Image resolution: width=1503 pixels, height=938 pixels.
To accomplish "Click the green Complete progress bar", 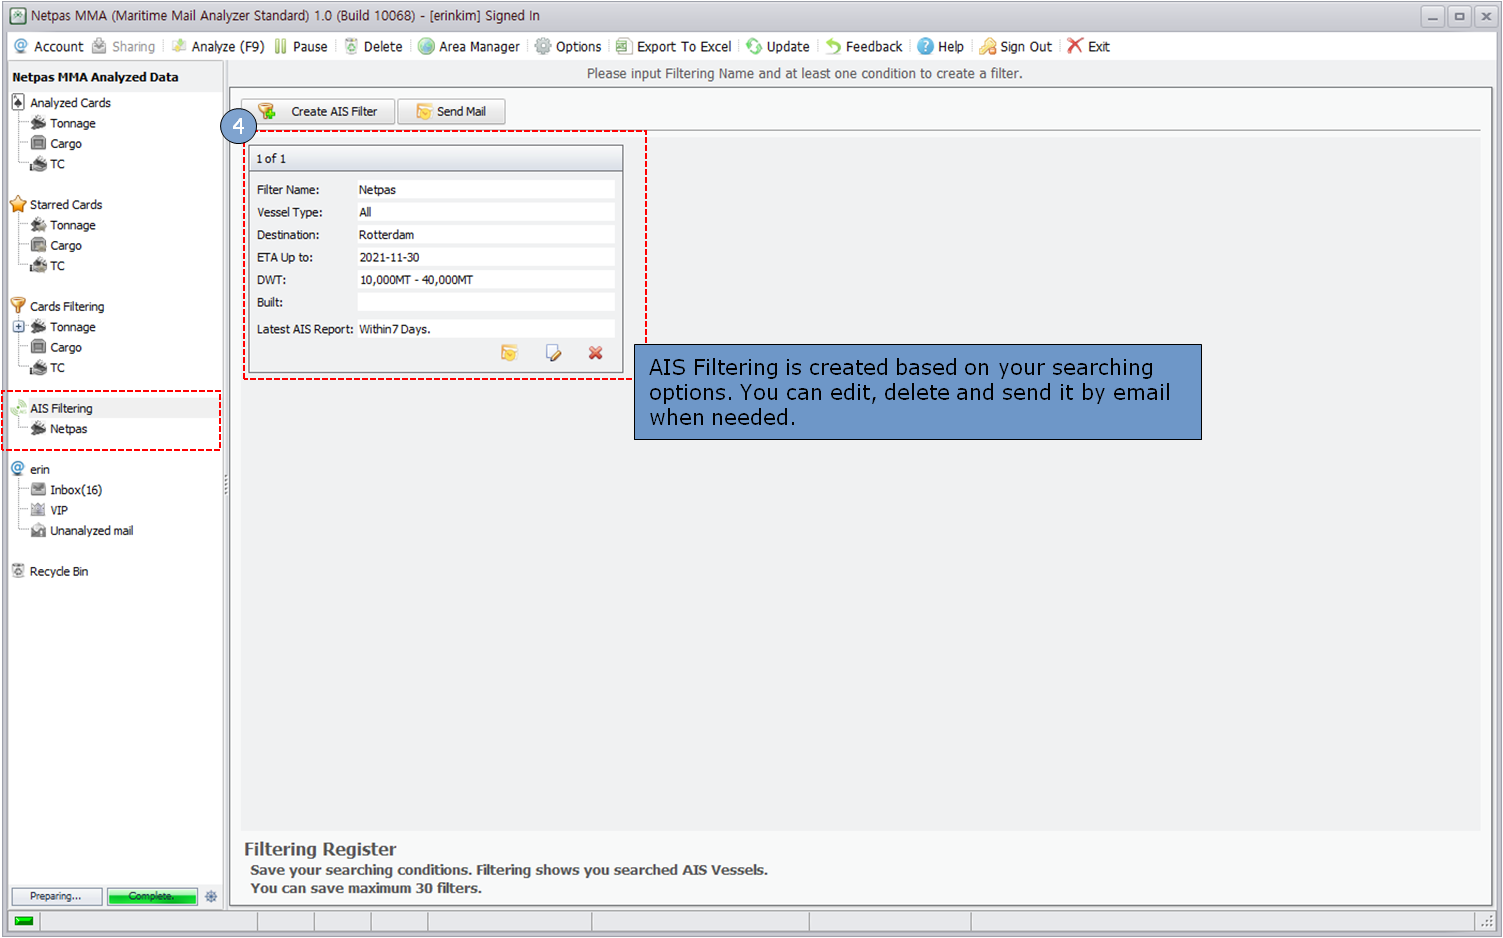I will pos(152,896).
